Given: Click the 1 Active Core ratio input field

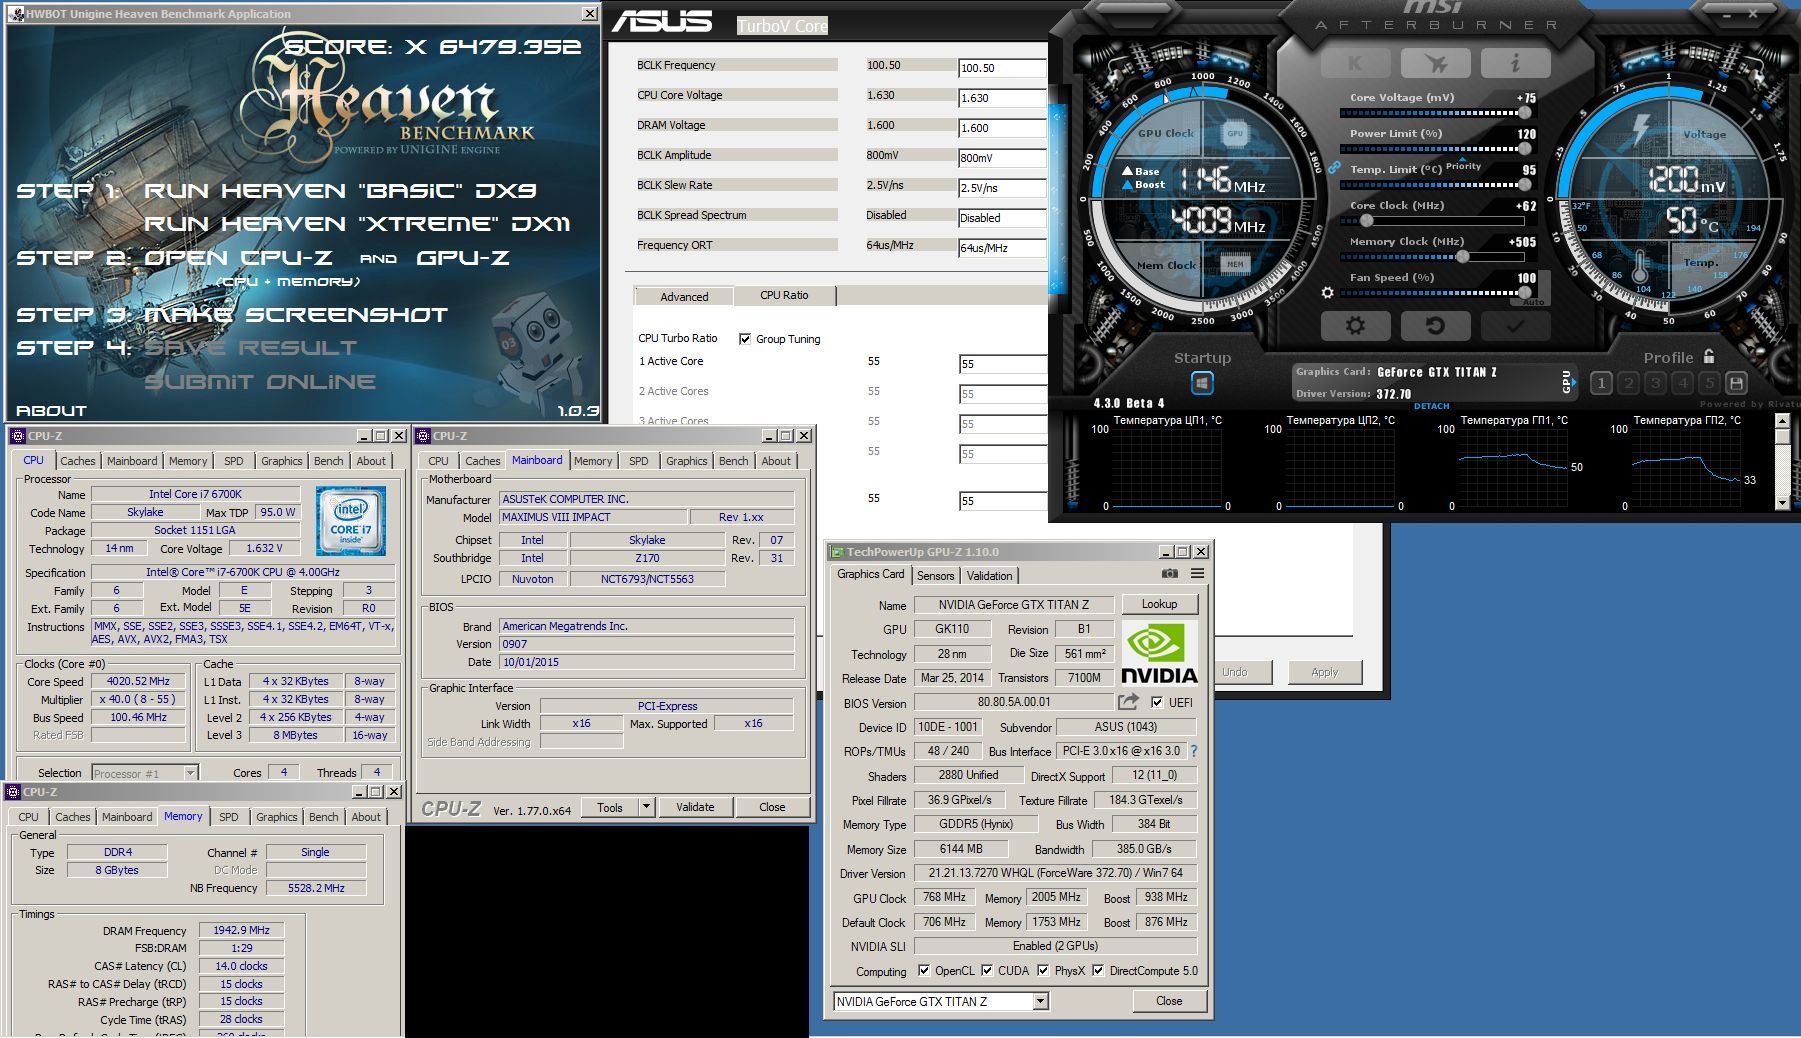Looking at the screenshot, I should (x=1002, y=364).
